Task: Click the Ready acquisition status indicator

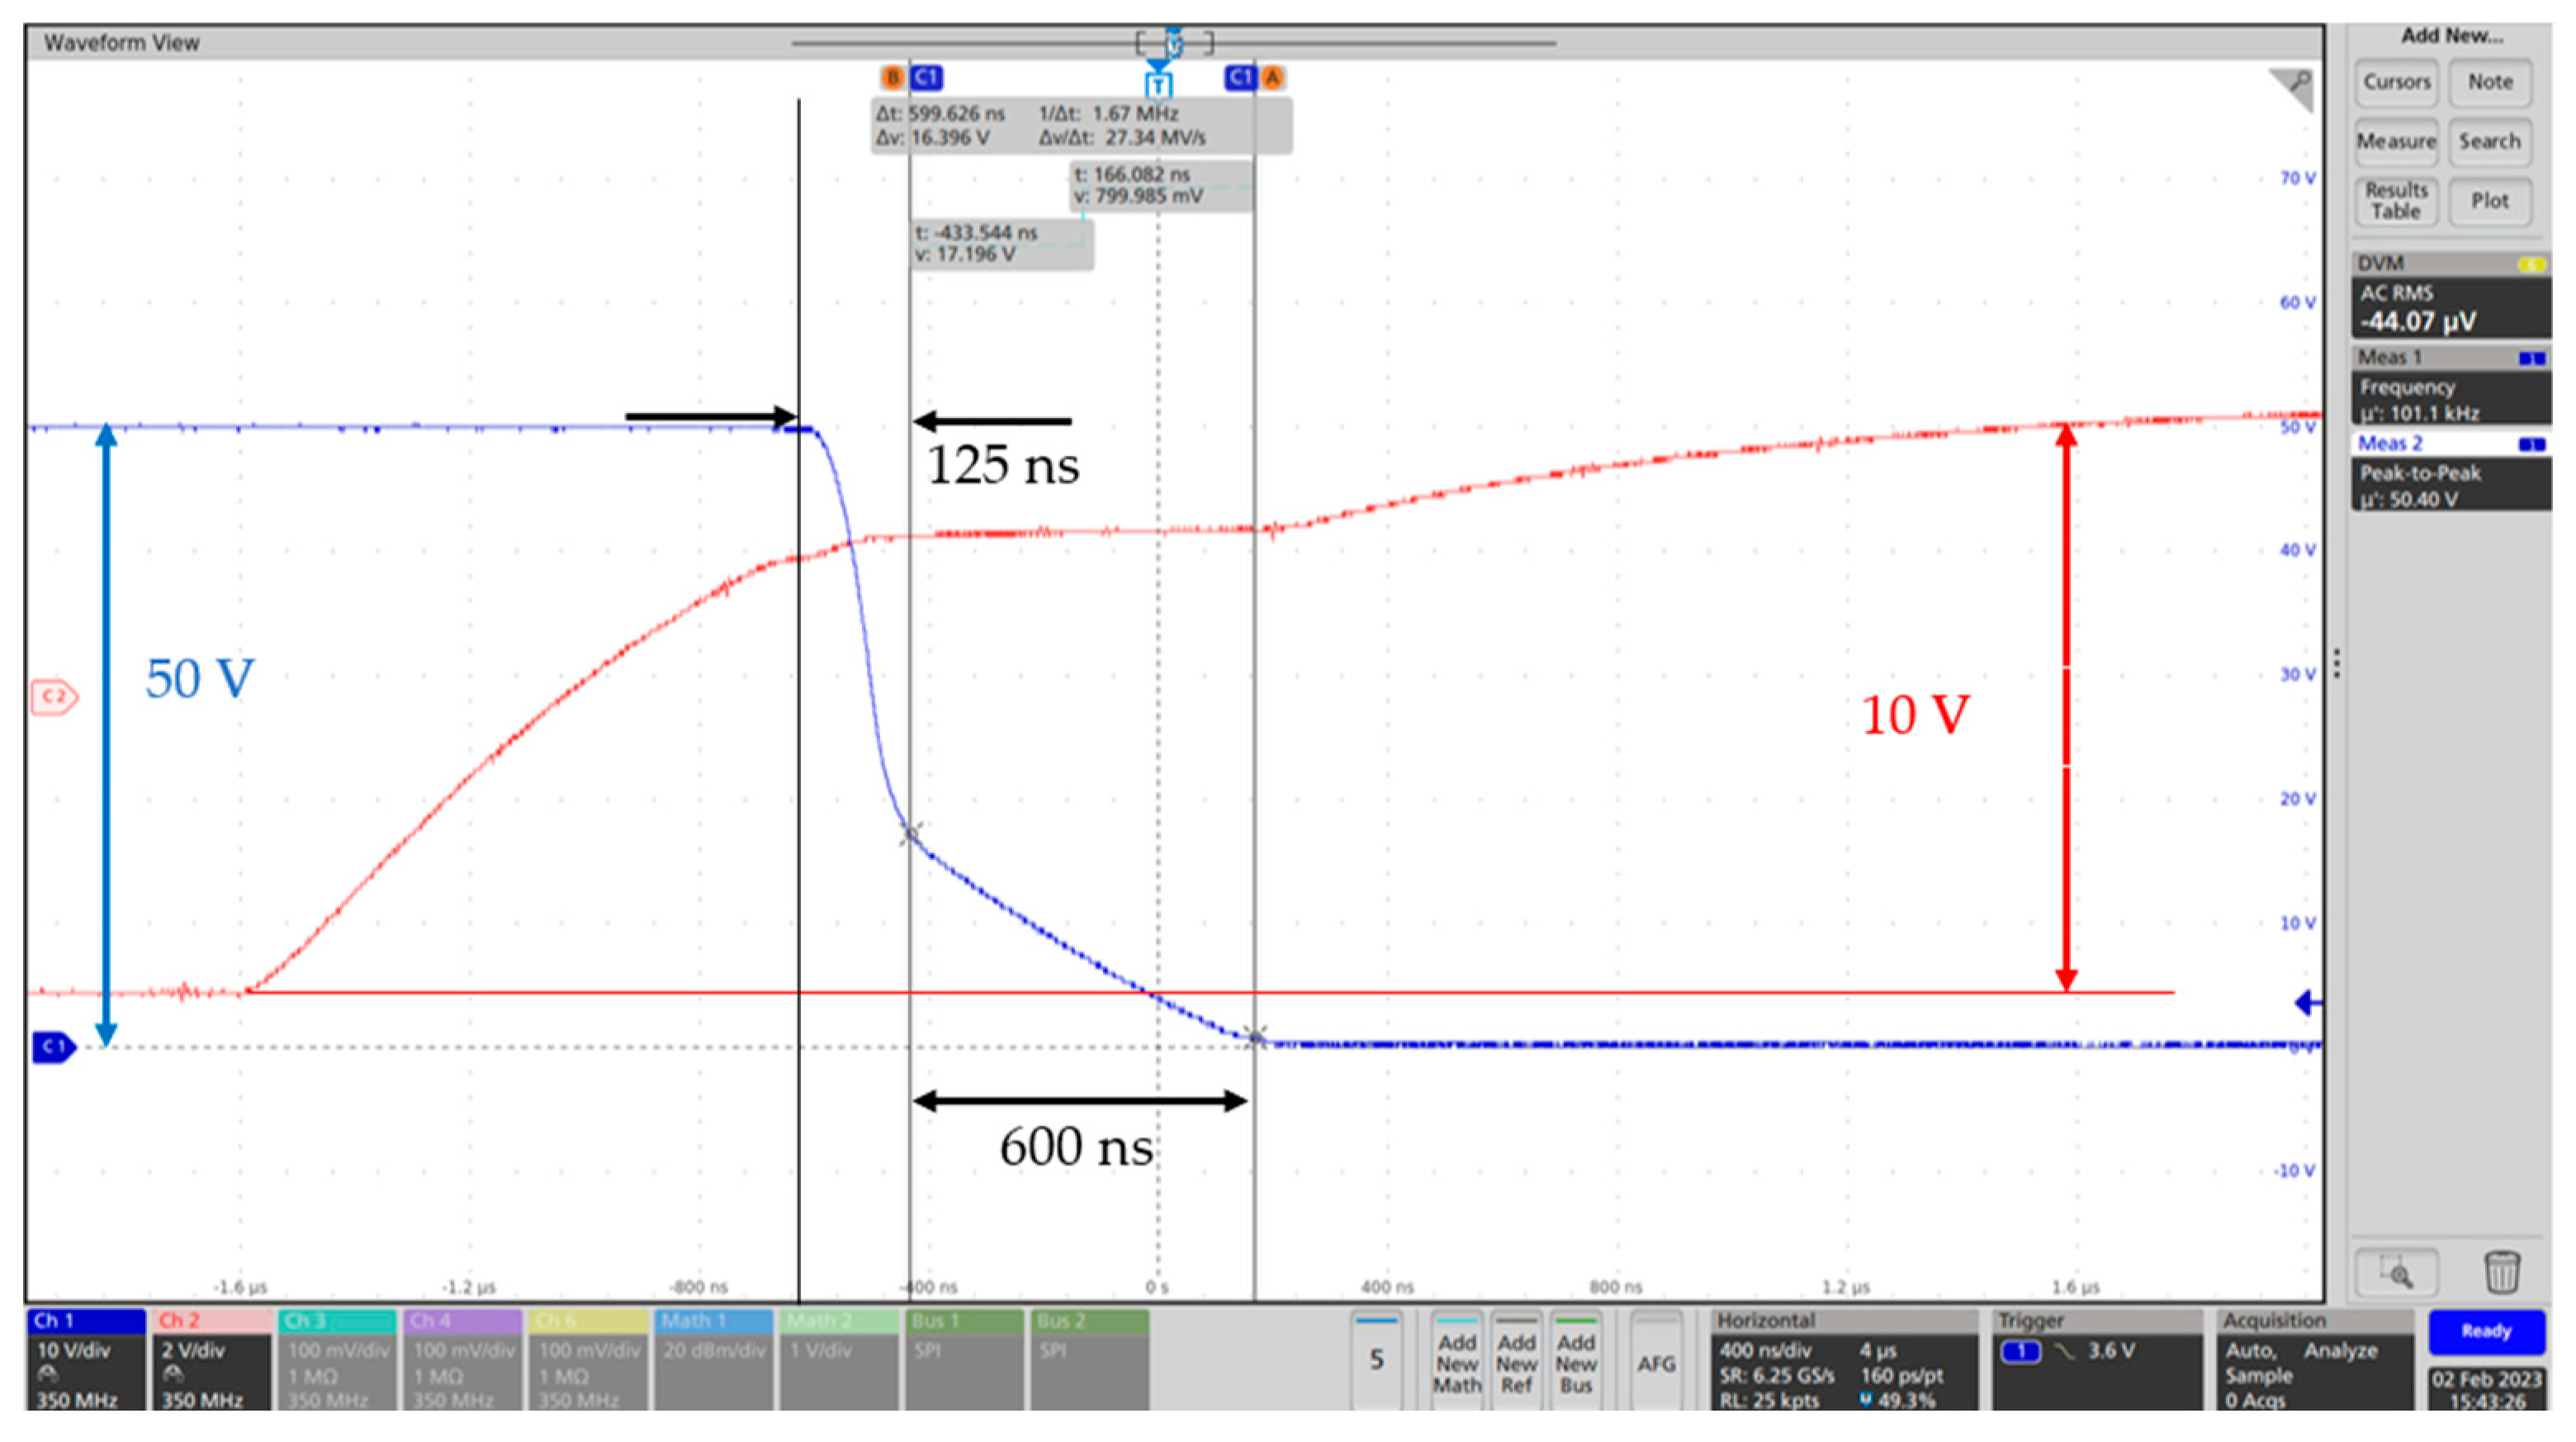Action: click(x=2487, y=1331)
